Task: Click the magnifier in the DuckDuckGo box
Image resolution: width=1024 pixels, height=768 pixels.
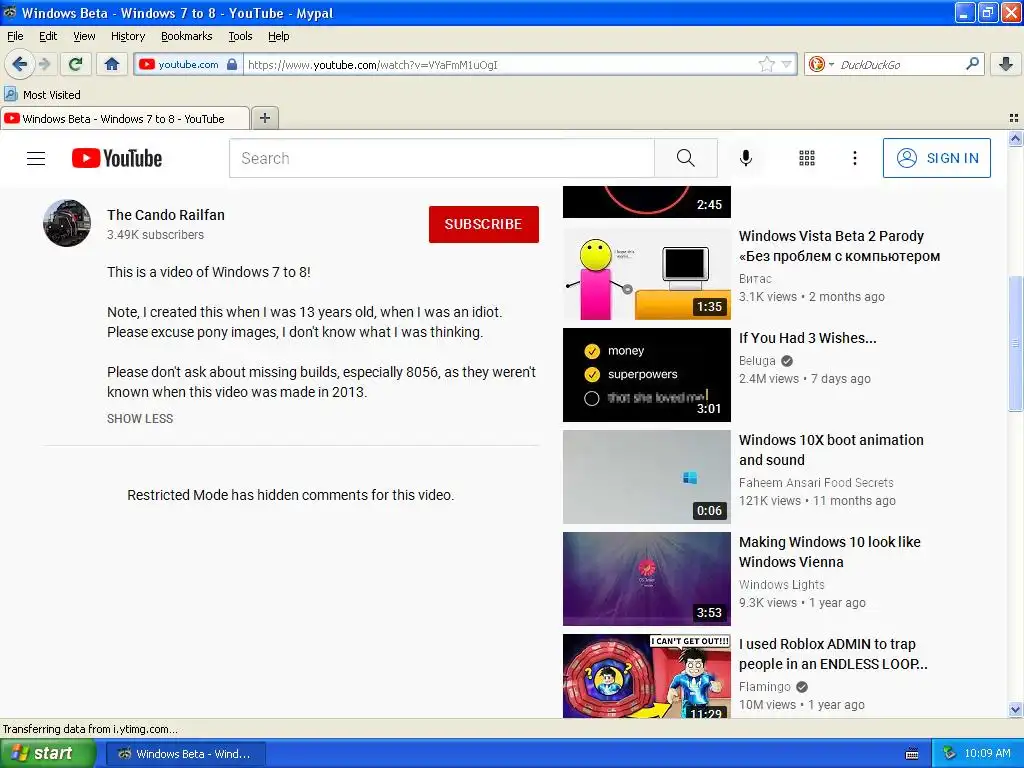Action: click(x=972, y=64)
